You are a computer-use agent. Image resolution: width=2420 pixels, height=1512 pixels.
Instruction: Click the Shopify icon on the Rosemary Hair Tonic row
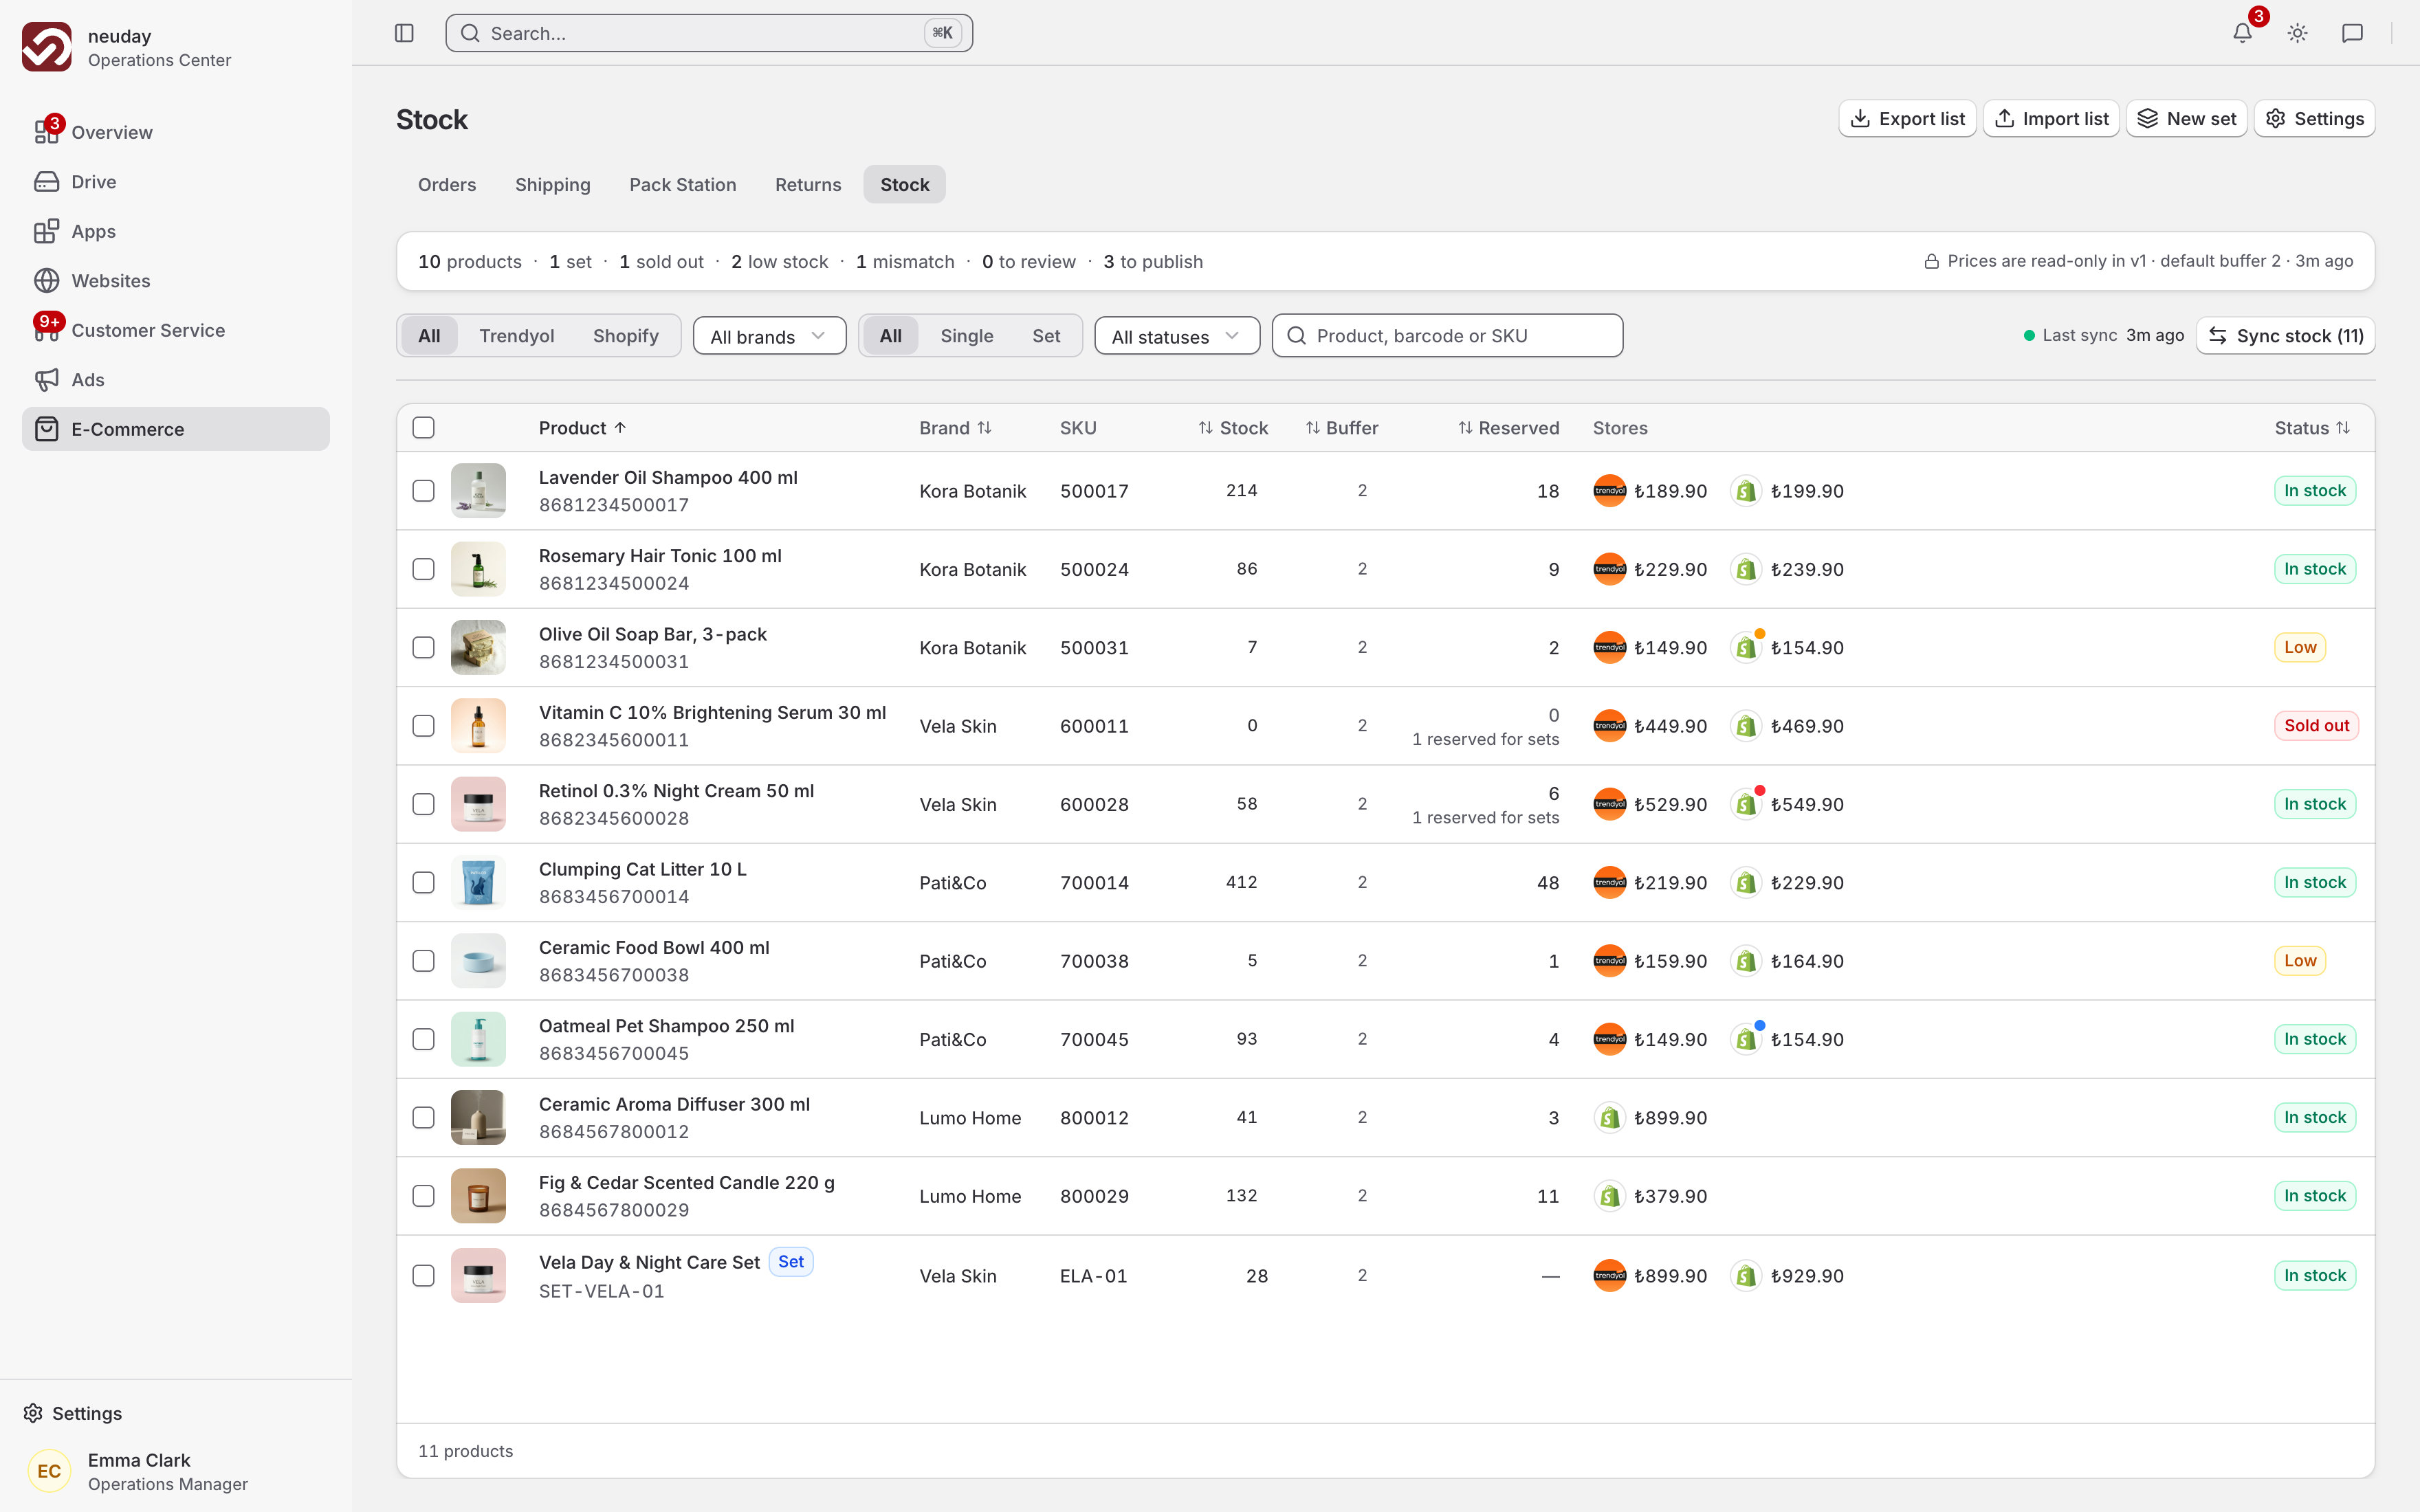pyautogui.click(x=1746, y=569)
